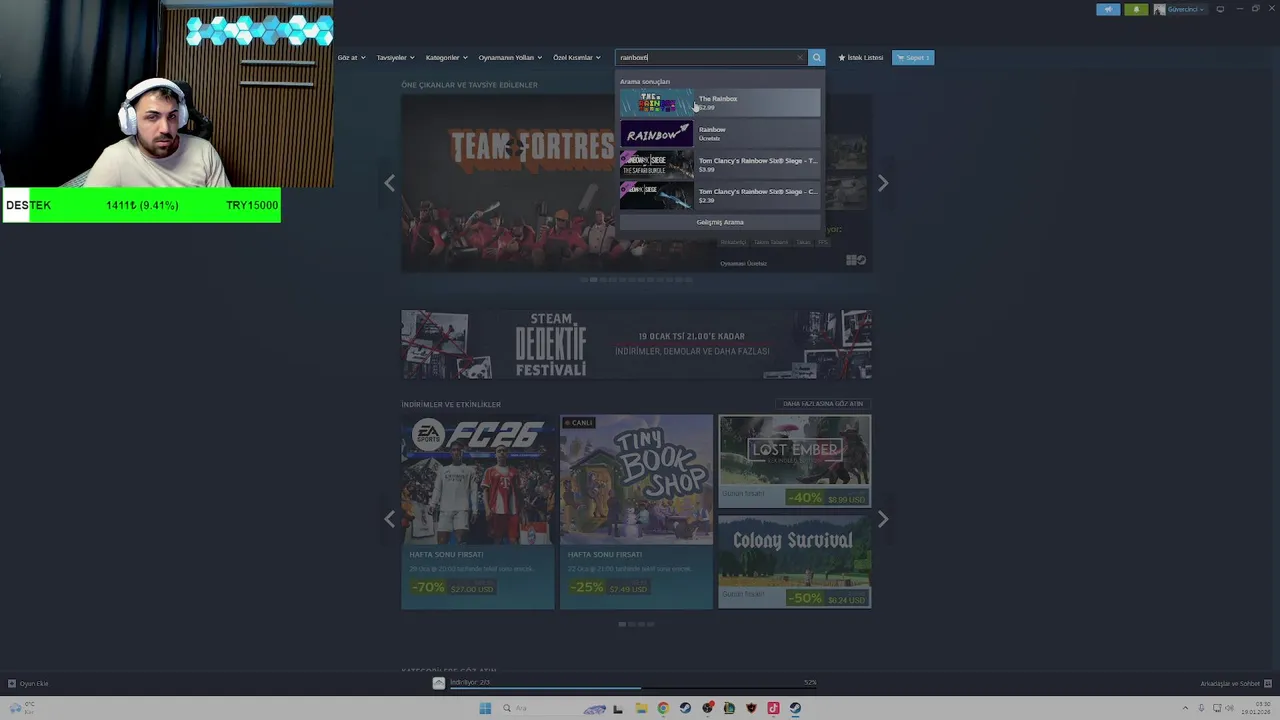Show next deals with the right arrow
Screen dimensions: 1280x720
[x=882, y=519]
